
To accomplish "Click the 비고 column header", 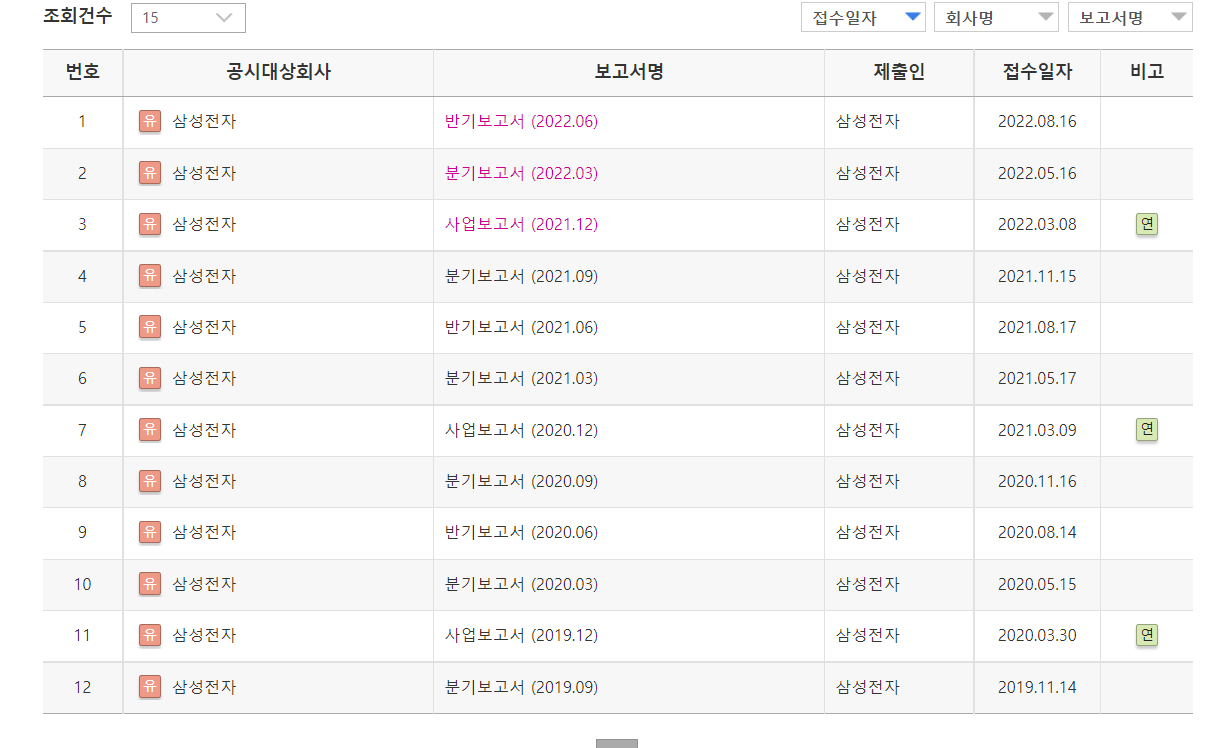I will pyautogui.click(x=1147, y=72).
